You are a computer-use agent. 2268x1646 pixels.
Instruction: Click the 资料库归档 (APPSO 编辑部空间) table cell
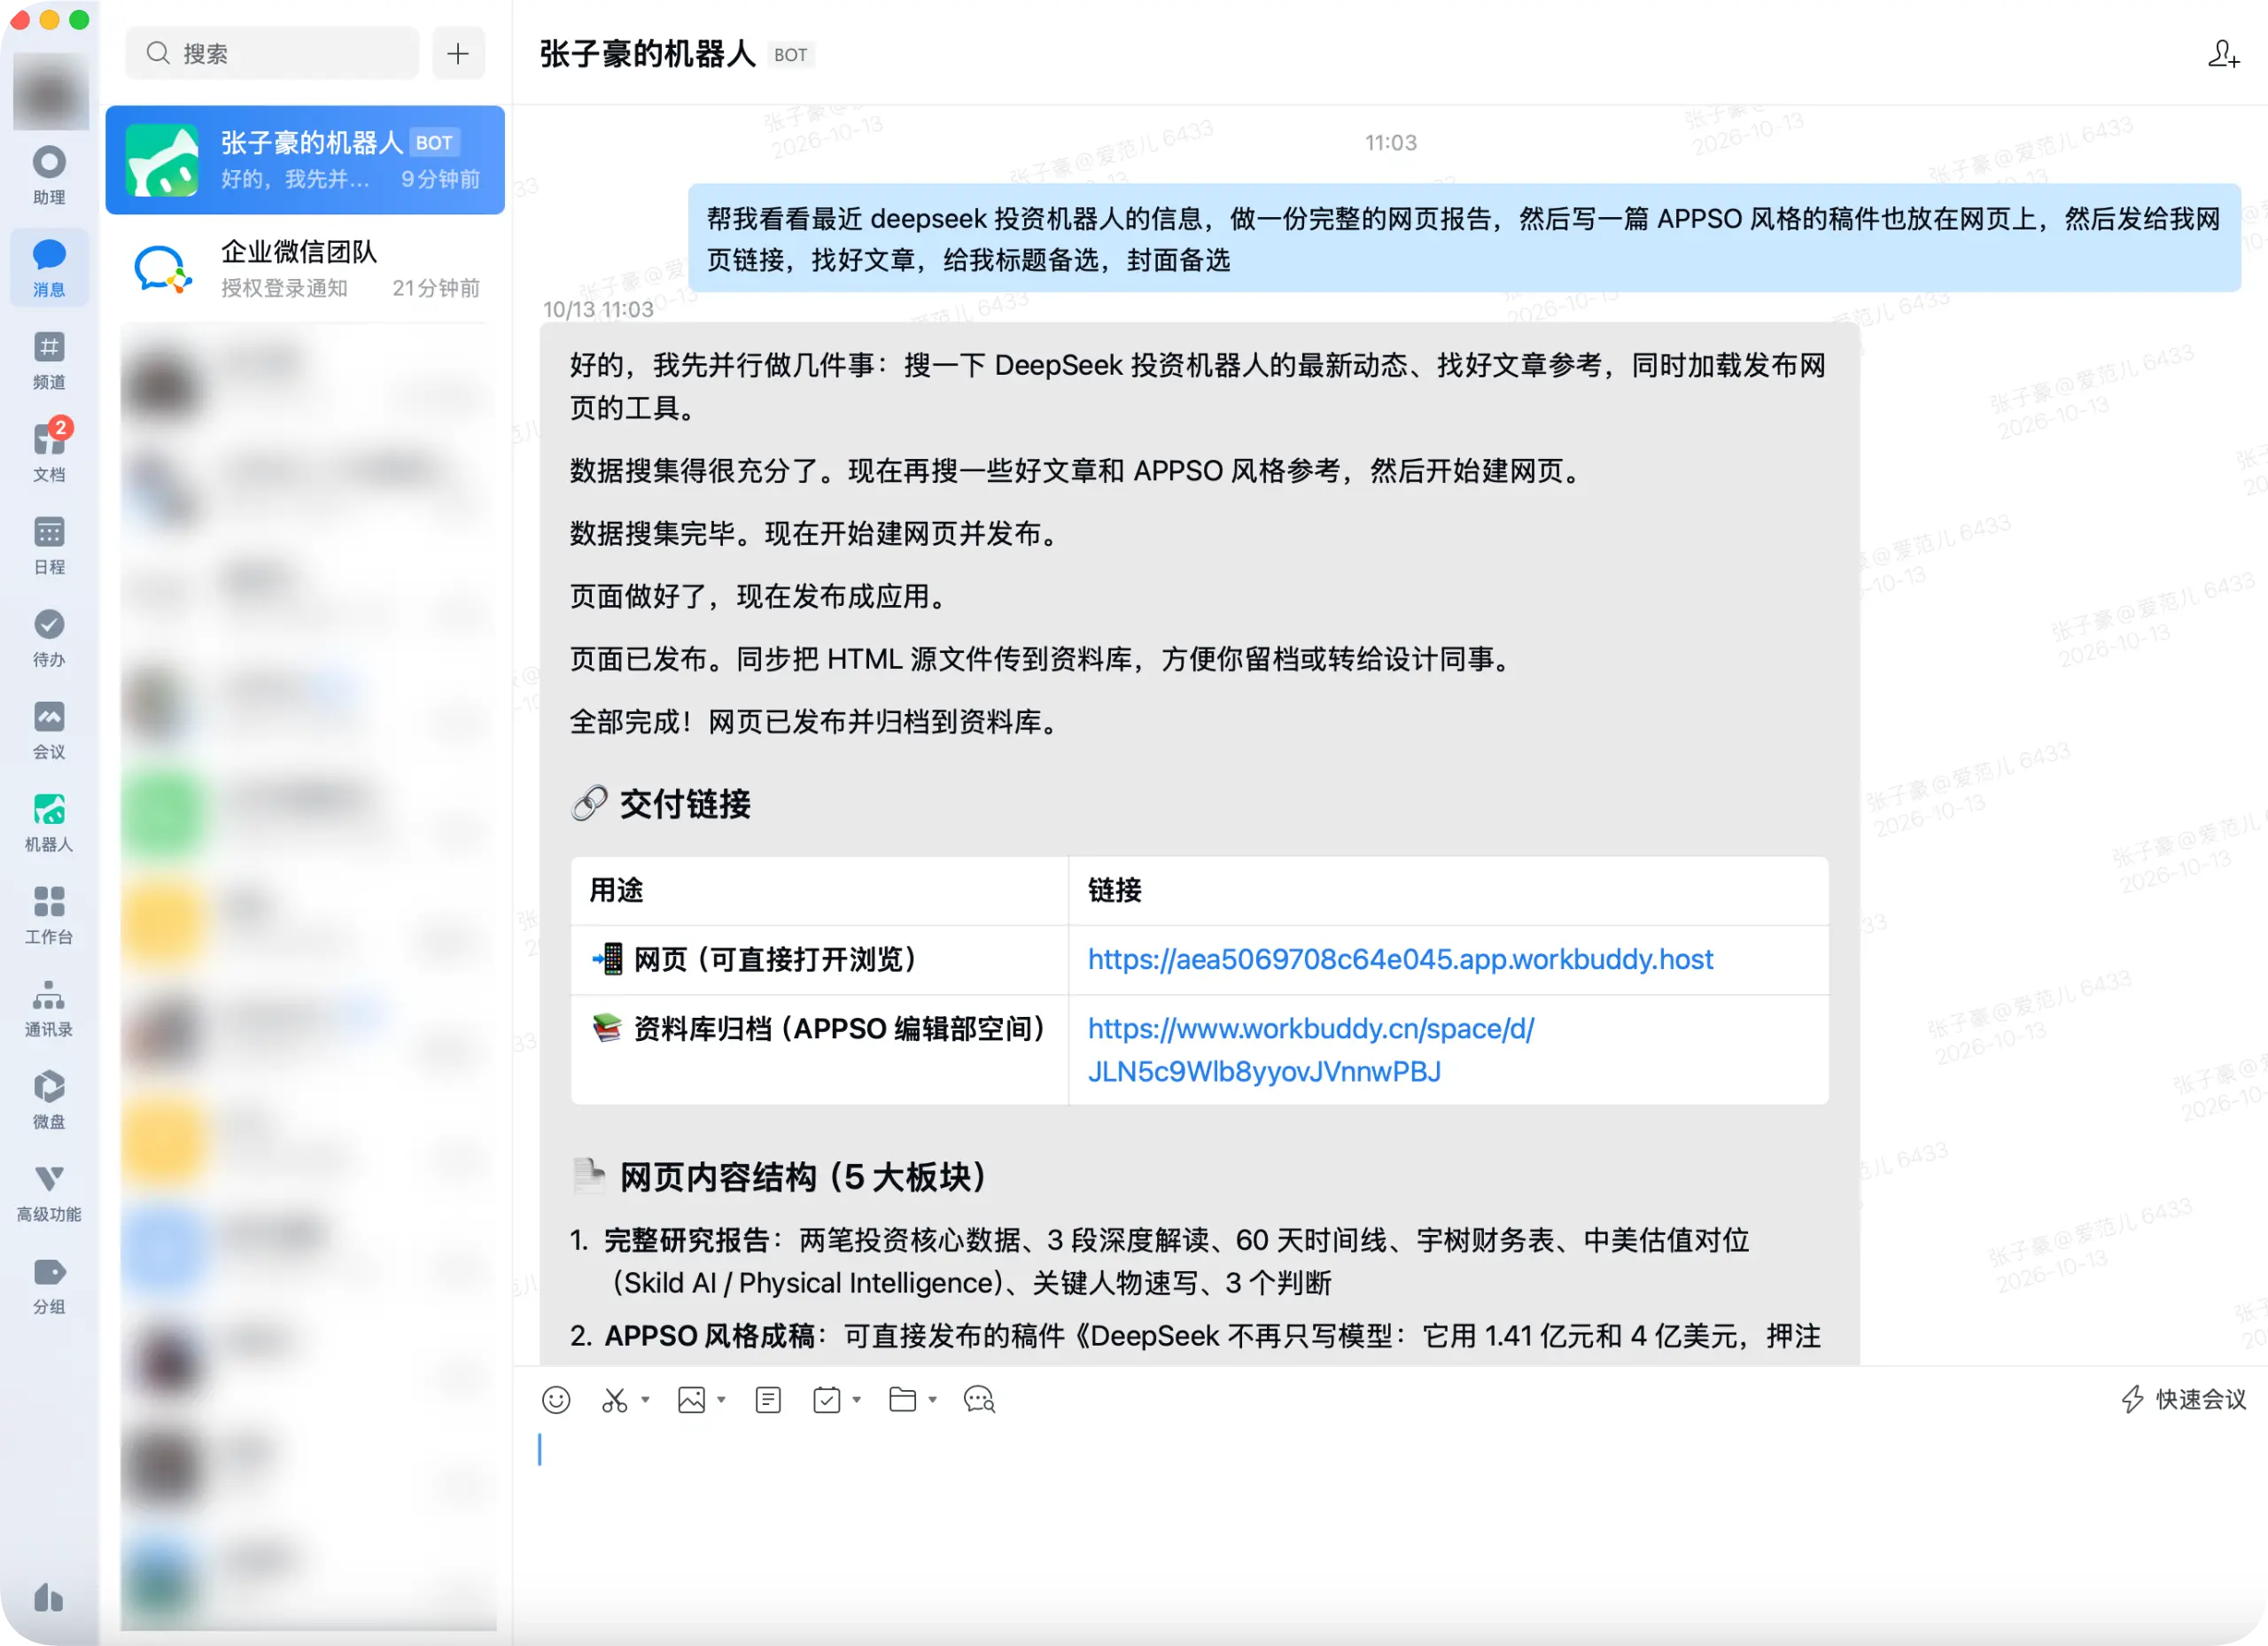pos(819,1049)
